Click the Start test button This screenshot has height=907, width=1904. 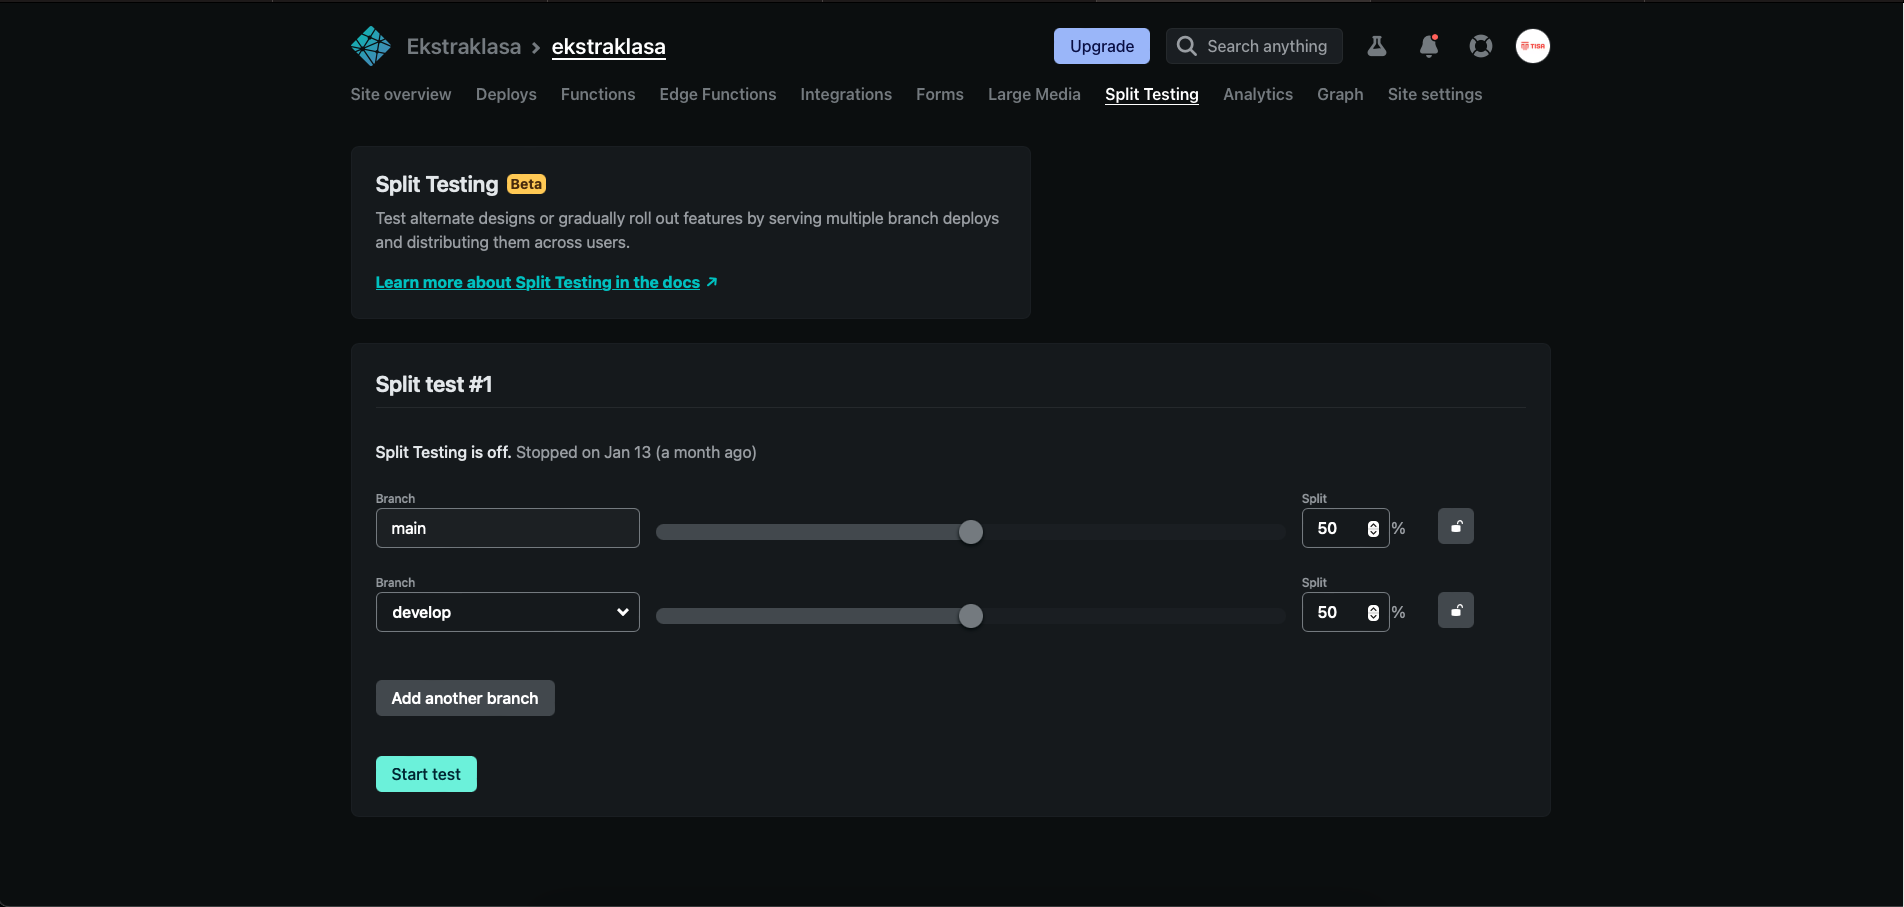tap(426, 774)
